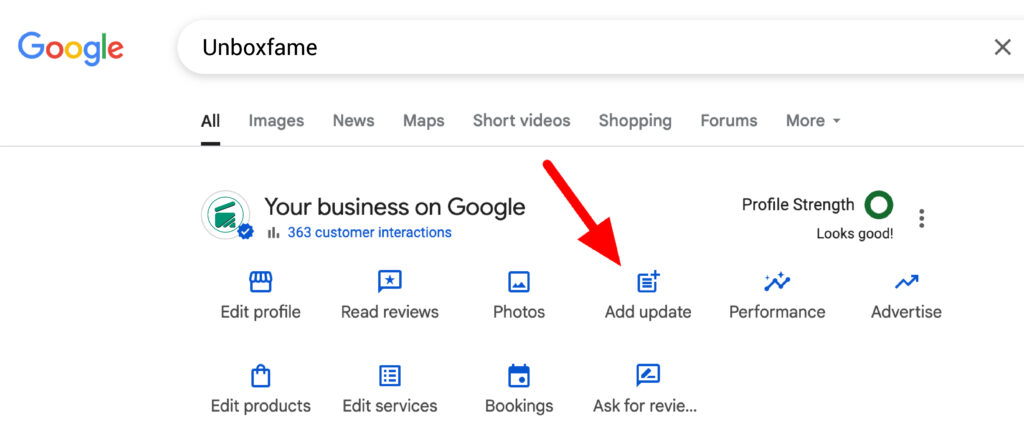
Task: Switch to the Images tab
Action: tap(276, 121)
